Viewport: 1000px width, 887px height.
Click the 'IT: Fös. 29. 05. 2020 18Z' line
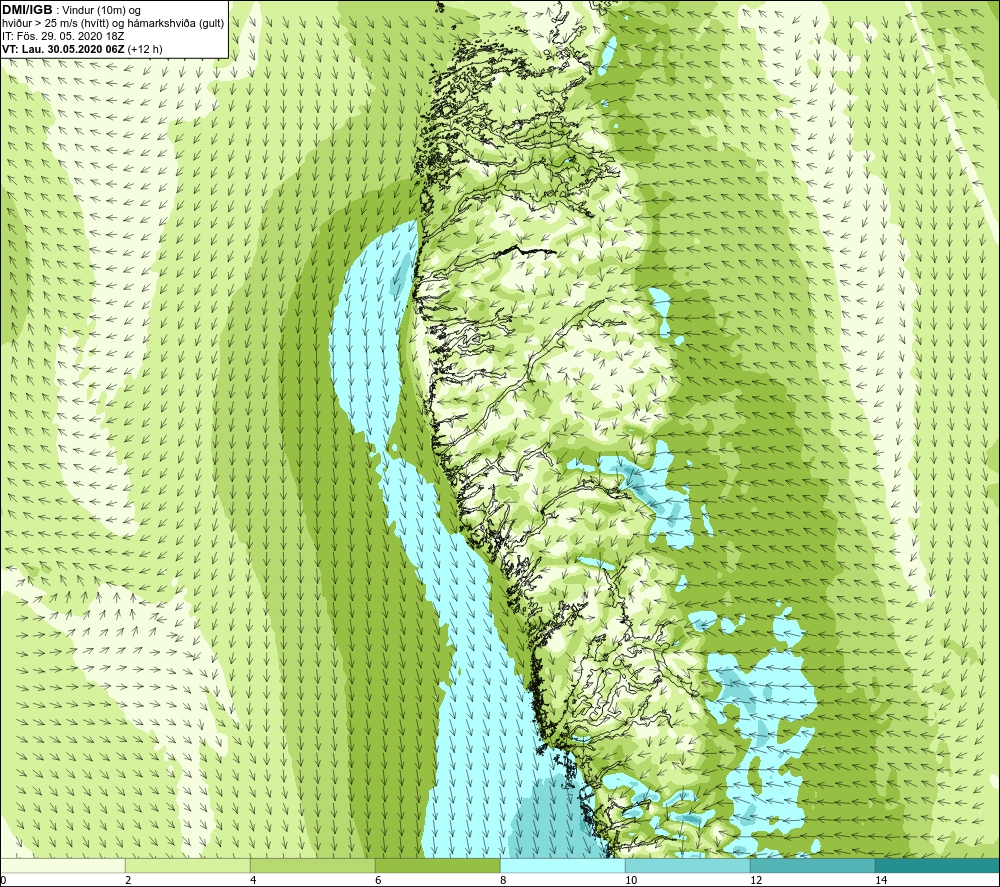(63, 36)
